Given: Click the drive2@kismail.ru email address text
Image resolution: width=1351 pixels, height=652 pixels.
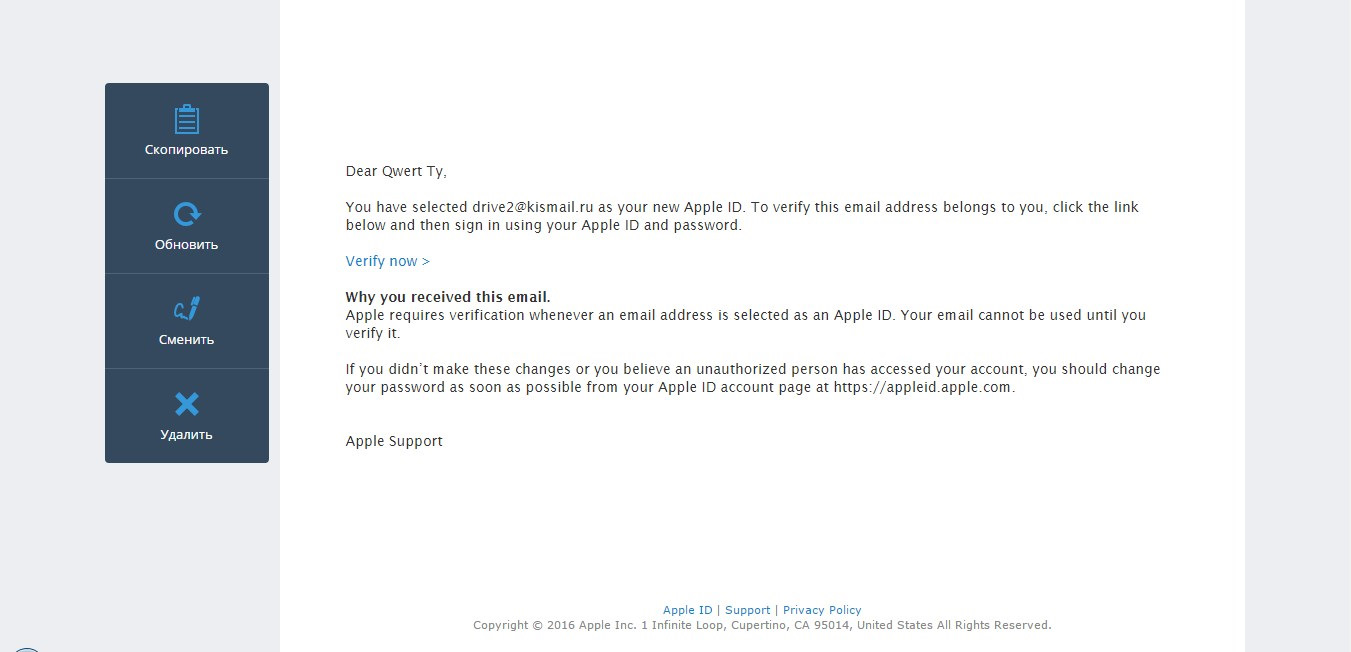Looking at the screenshot, I should point(533,207).
